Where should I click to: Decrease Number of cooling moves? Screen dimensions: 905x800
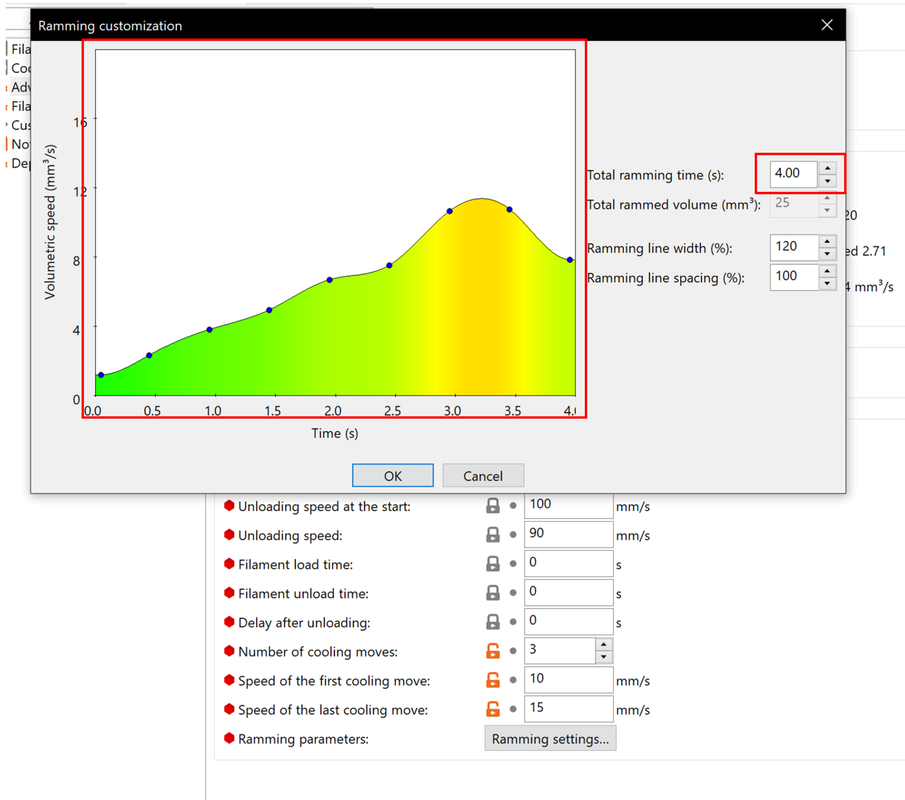(604, 657)
